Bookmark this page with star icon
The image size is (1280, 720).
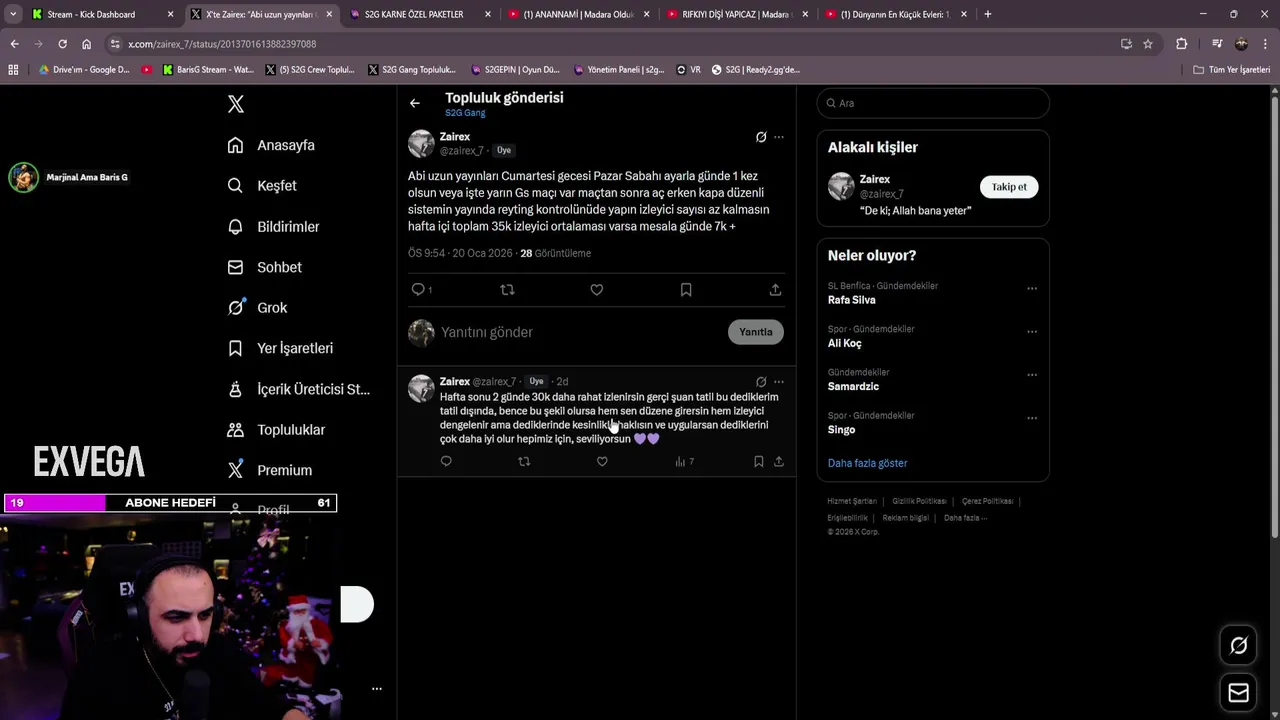(x=1148, y=44)
